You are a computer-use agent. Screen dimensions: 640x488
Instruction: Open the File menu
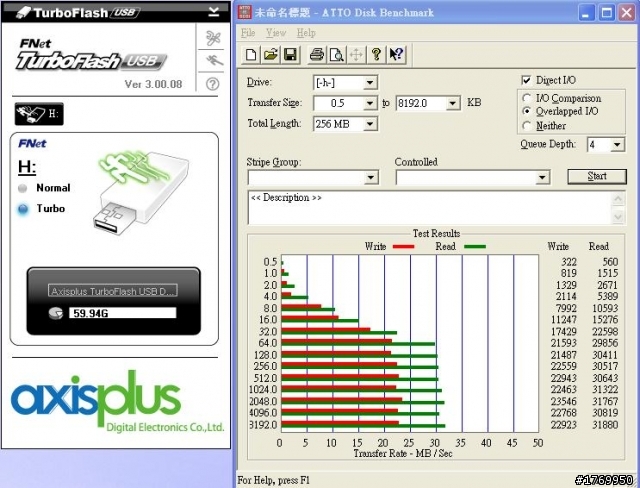248,33
